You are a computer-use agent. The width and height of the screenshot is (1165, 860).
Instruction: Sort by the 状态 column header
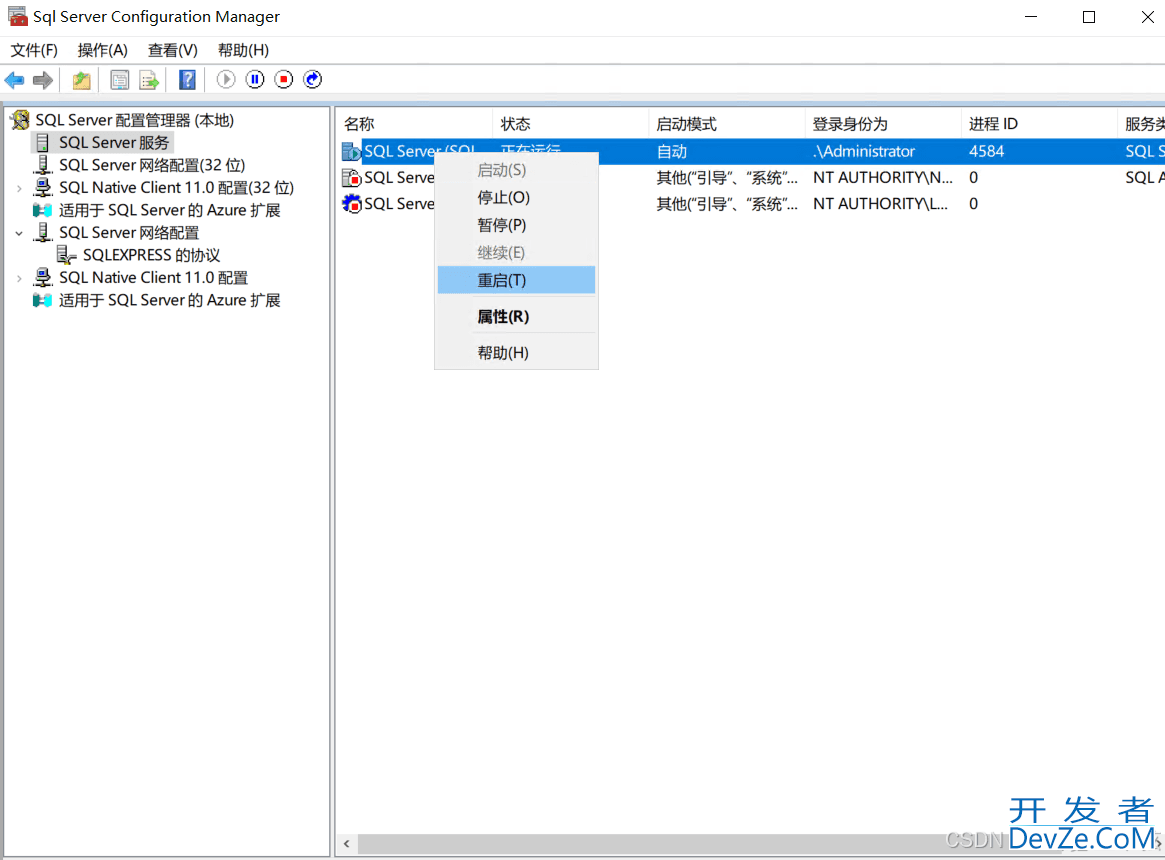571,124
